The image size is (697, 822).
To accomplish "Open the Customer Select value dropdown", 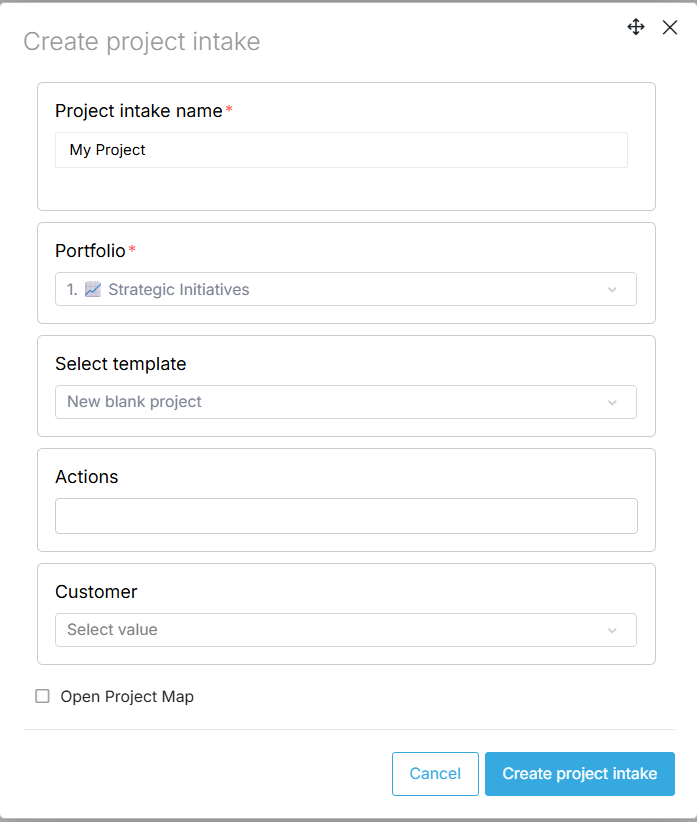I will [345, 630].
